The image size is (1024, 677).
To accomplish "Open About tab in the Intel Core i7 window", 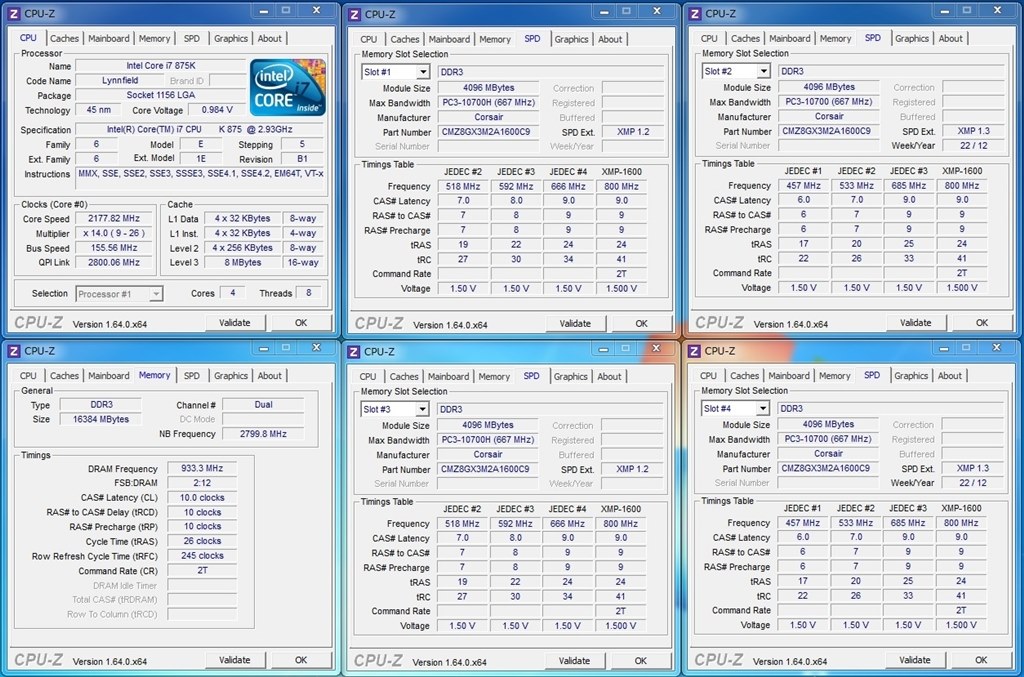I will pyautogui.click(x=269, y=39).
